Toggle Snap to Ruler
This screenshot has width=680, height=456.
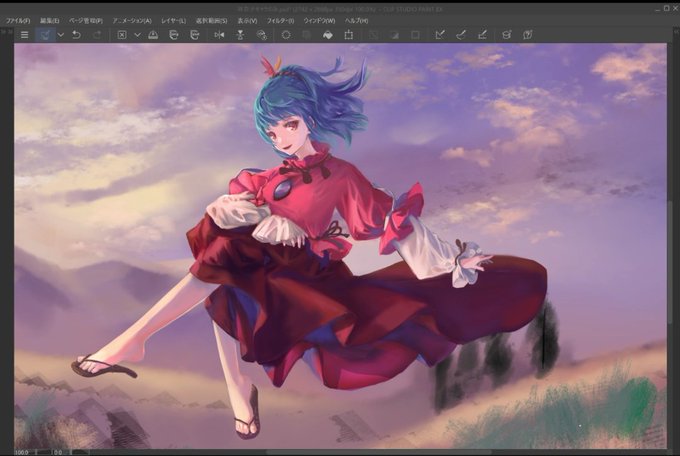[x=440, y=35]
